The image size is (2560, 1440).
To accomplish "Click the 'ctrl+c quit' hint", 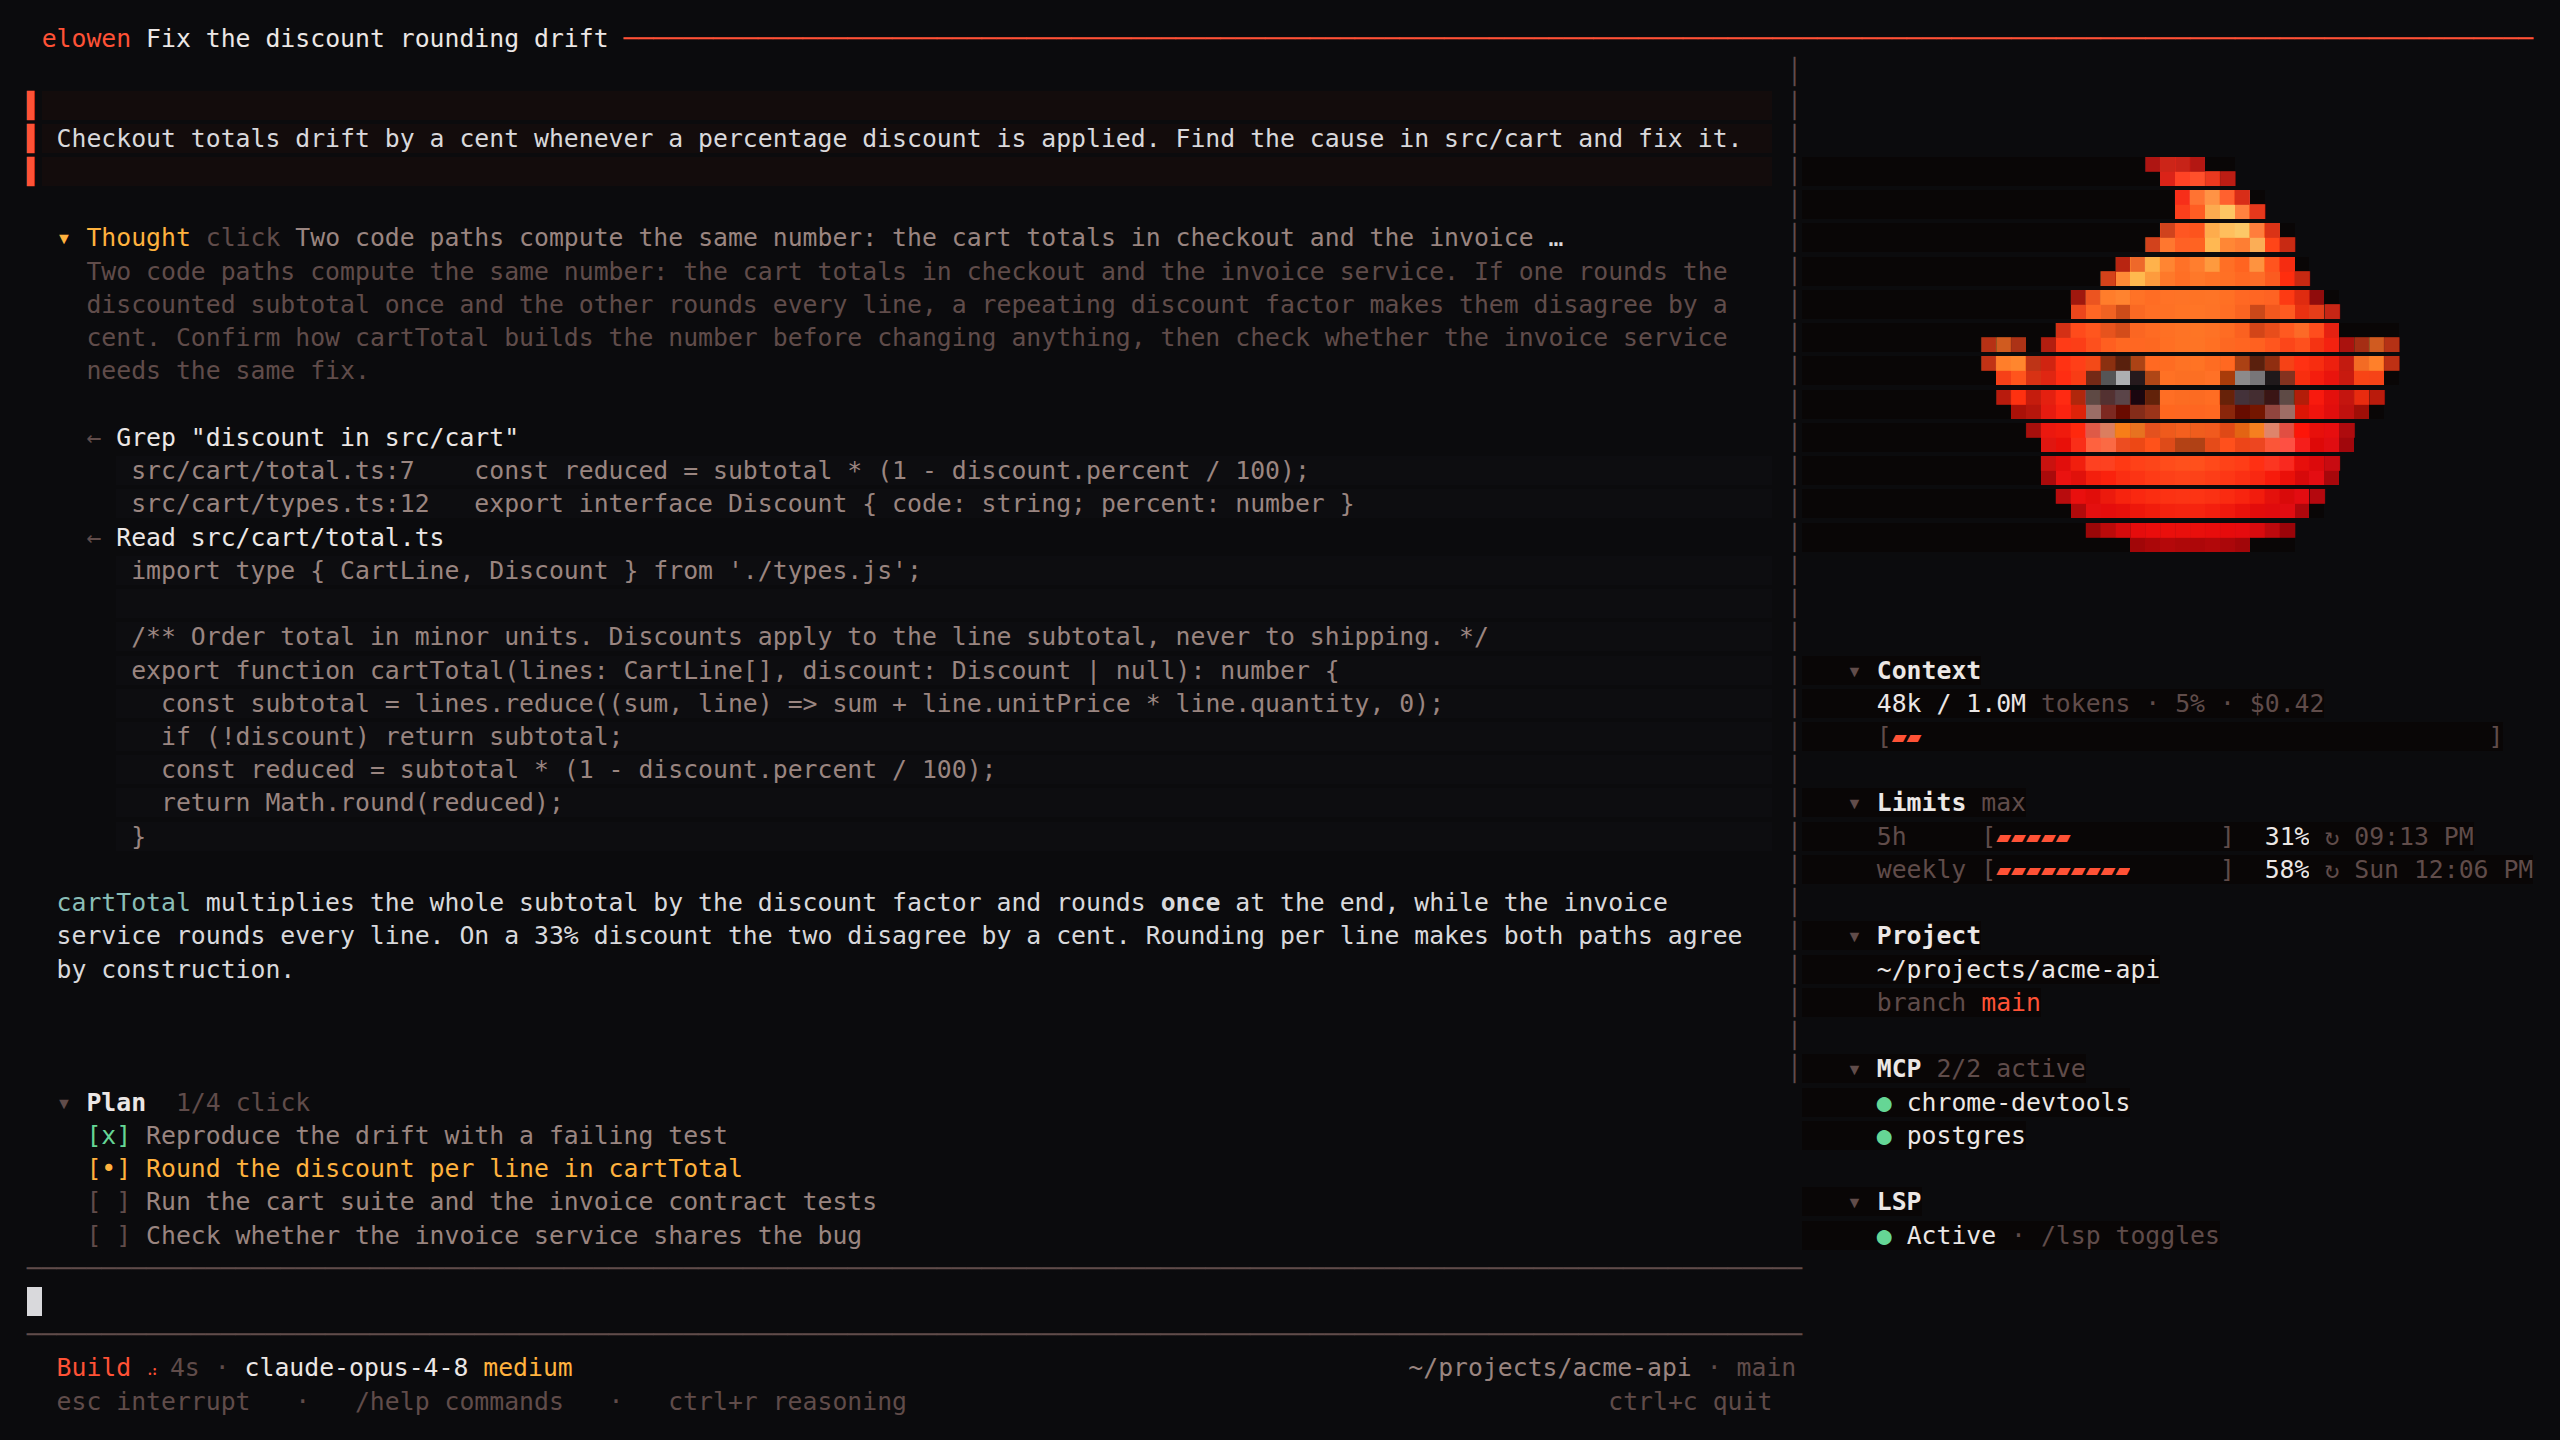I will point(1690,1402).
